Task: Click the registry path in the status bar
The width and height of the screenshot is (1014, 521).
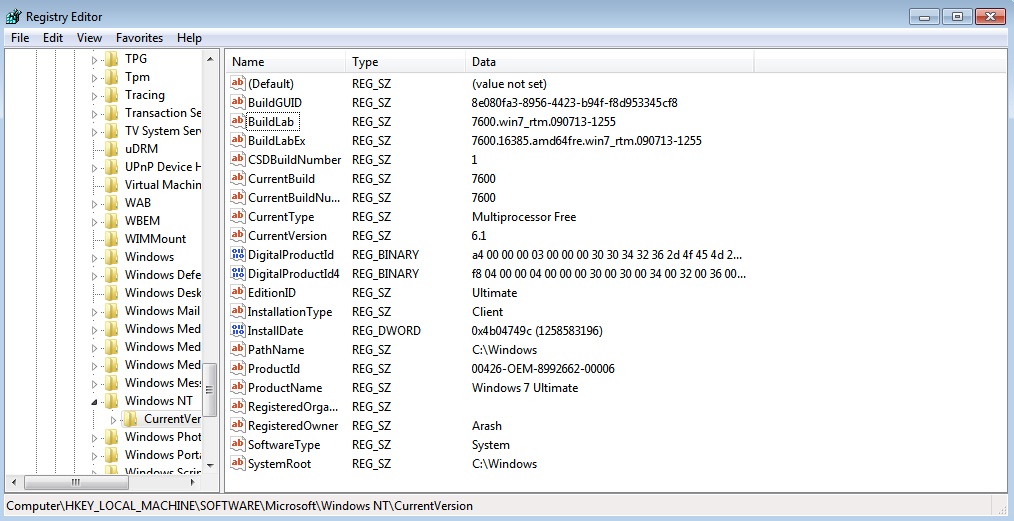Action: coord(240,505)
